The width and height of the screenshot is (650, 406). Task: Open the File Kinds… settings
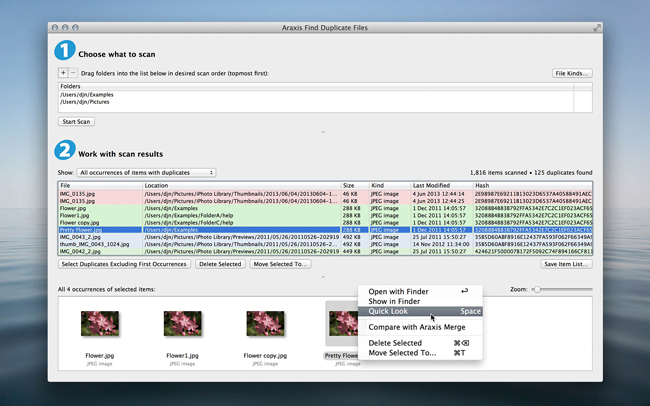[x=572, y=73]
